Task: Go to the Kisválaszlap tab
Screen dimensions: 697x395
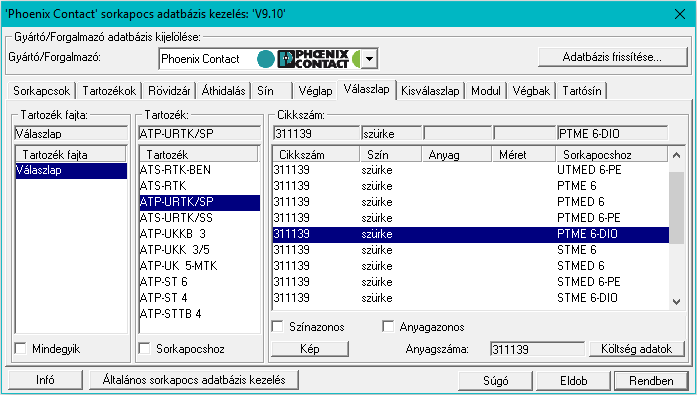Action: tap(430, 91)
